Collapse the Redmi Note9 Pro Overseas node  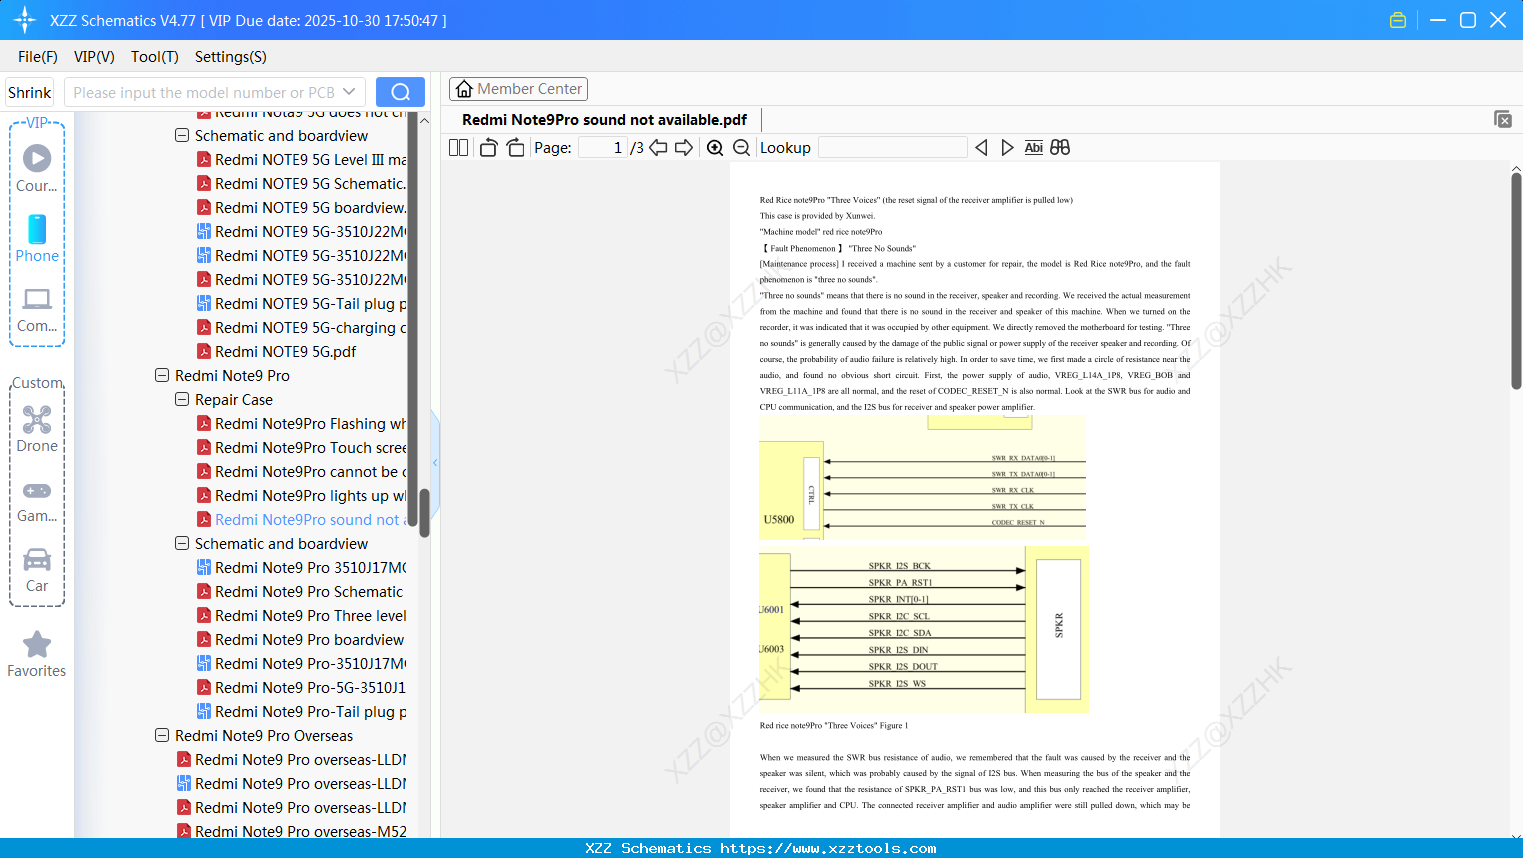162,736
